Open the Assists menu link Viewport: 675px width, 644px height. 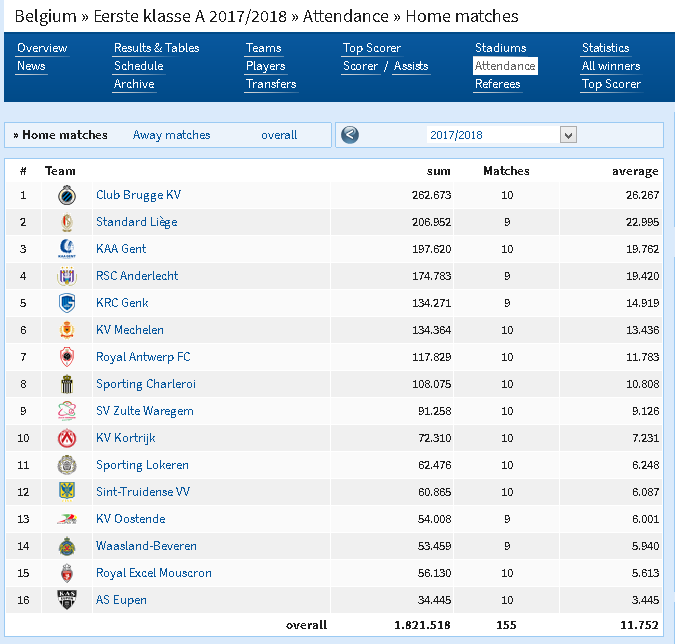[x=411, y=66]
